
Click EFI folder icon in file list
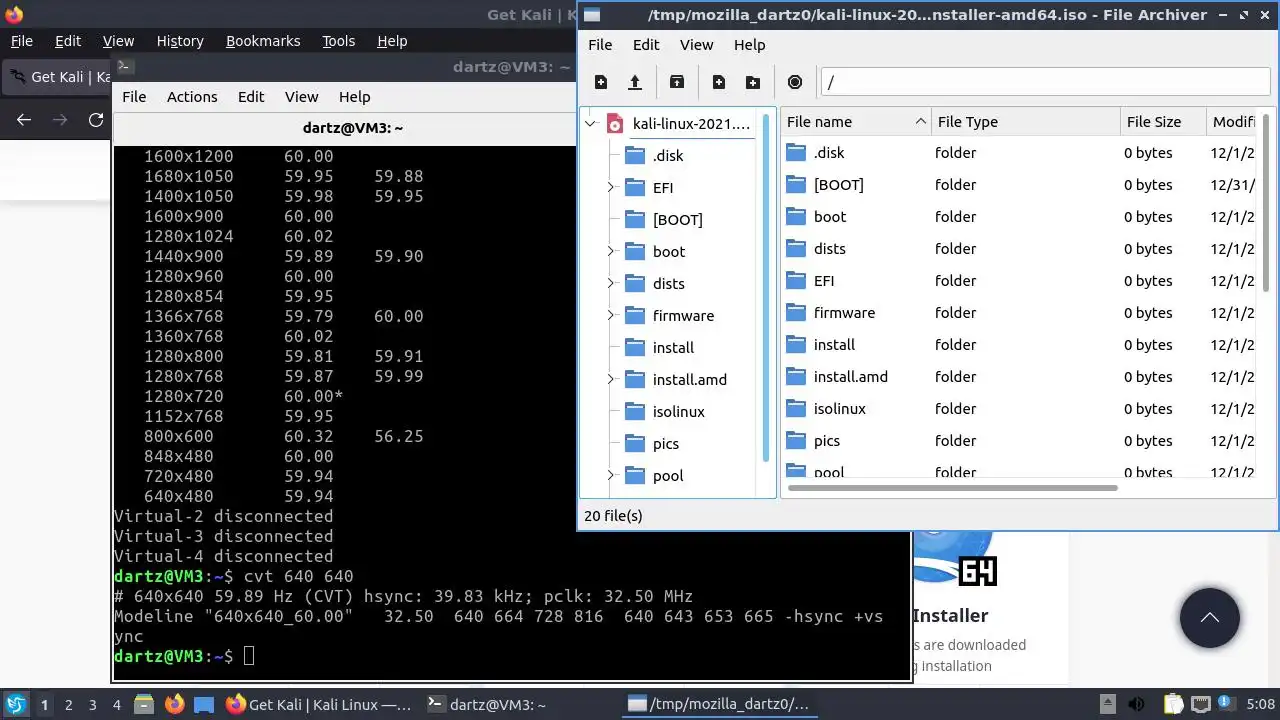796,281
